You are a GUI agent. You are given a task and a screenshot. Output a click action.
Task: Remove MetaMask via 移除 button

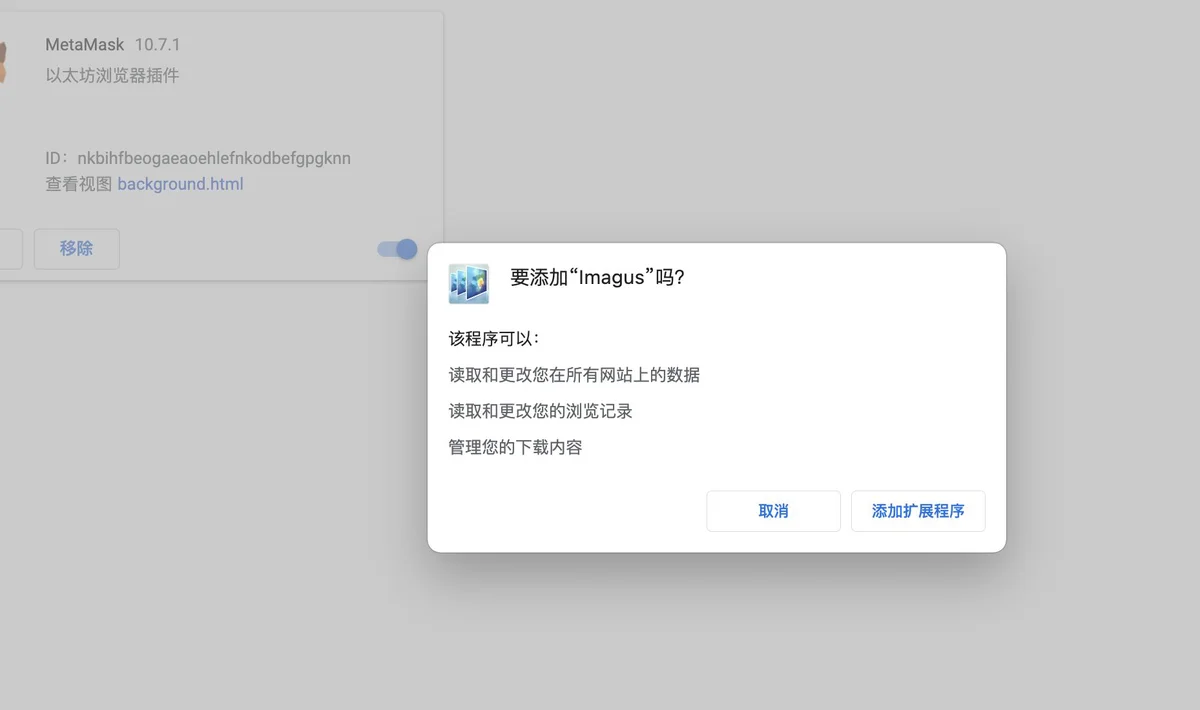coord(77,249)
